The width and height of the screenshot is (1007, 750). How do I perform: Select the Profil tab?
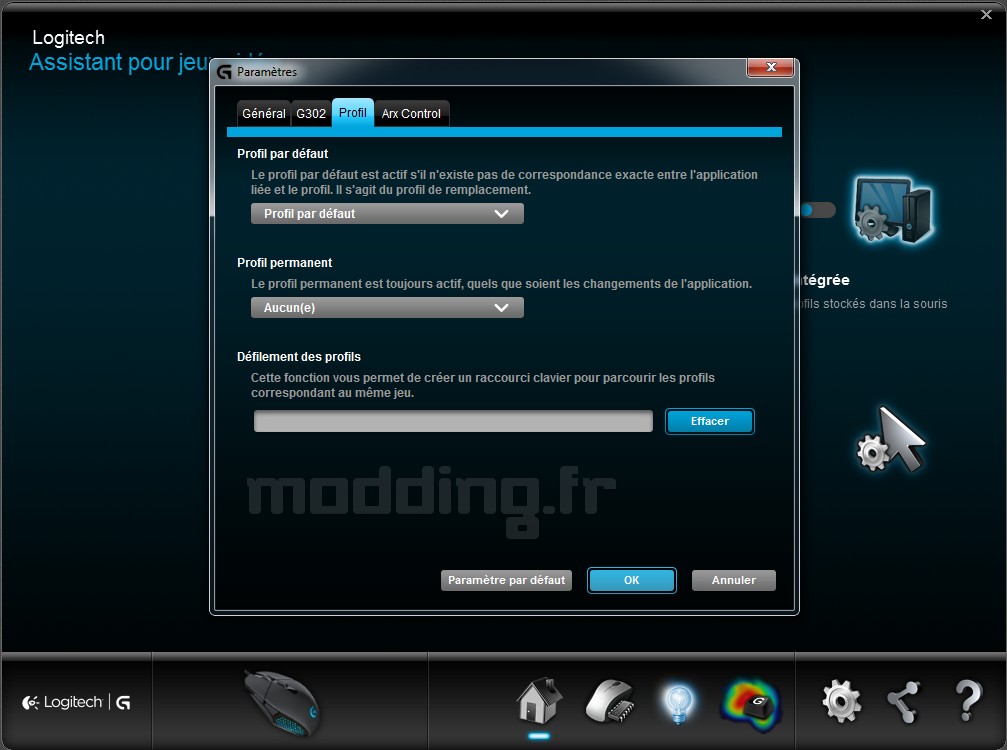(353, 113)
